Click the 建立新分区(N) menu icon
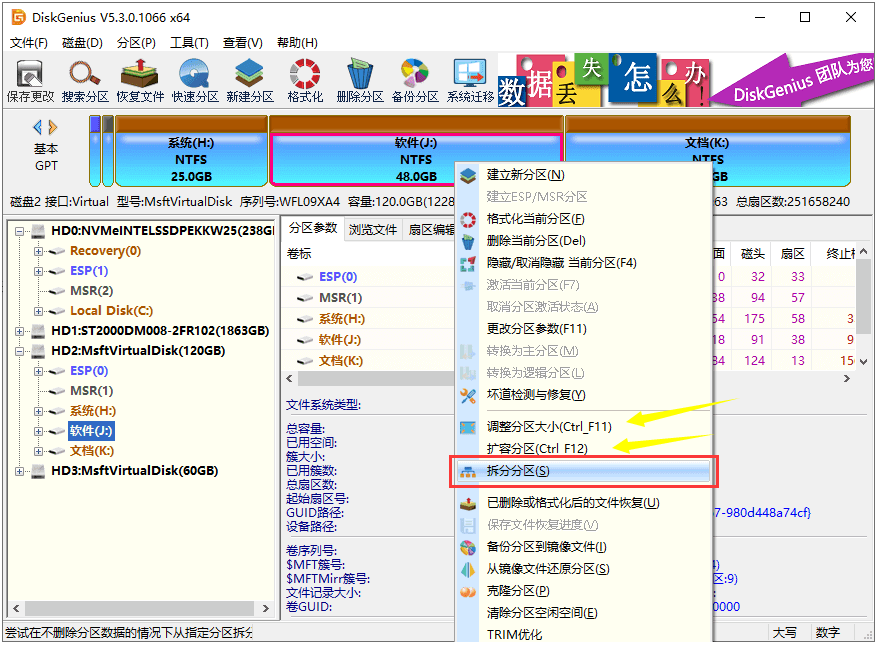 point(468,176)
